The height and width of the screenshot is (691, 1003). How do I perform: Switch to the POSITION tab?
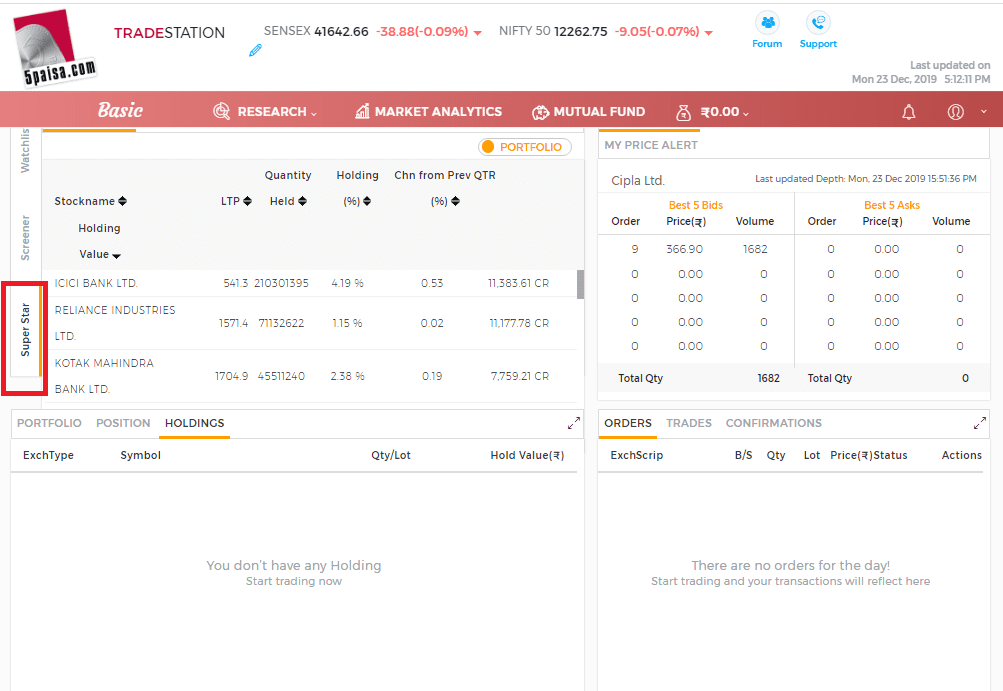coord(123,423)
